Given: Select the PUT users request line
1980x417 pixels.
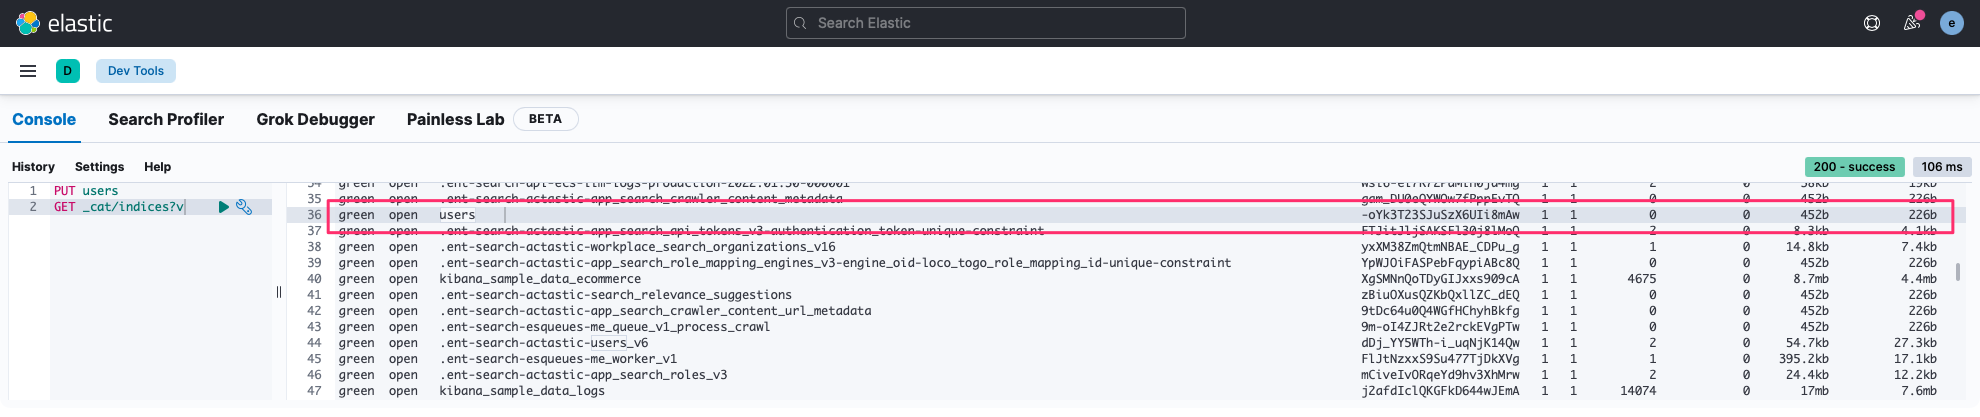Looking at the screenshot, I should point(86,191).
